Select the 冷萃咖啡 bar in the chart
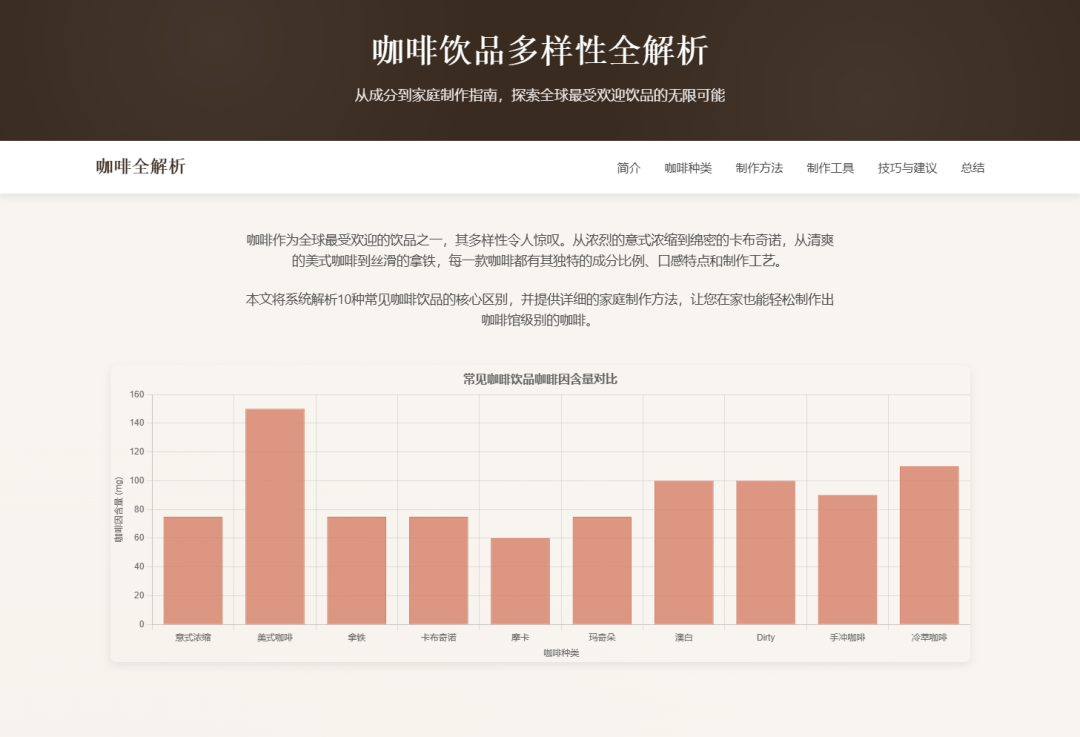The width and height of the screenshot is (1080, 737). pyautogui.click(x=929, y=545)
